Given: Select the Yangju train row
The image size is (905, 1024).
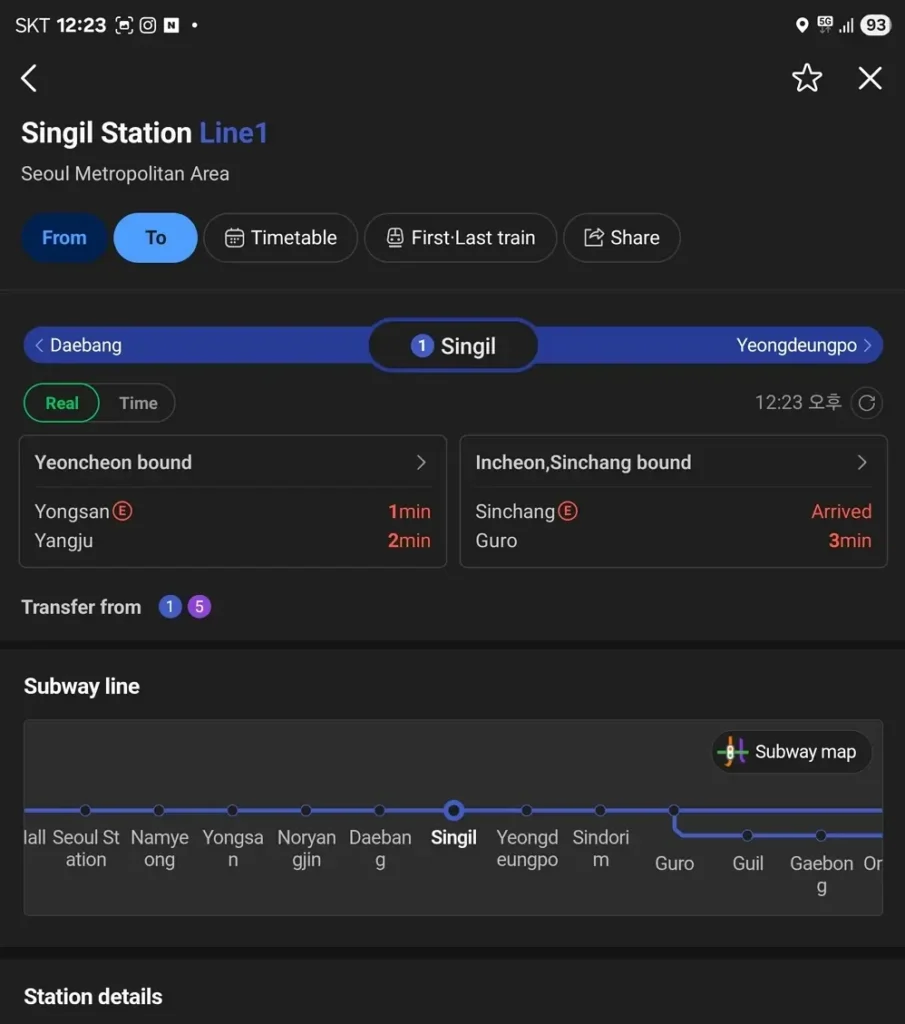Looking at the screenshot, I should click(x=232, y=541).
